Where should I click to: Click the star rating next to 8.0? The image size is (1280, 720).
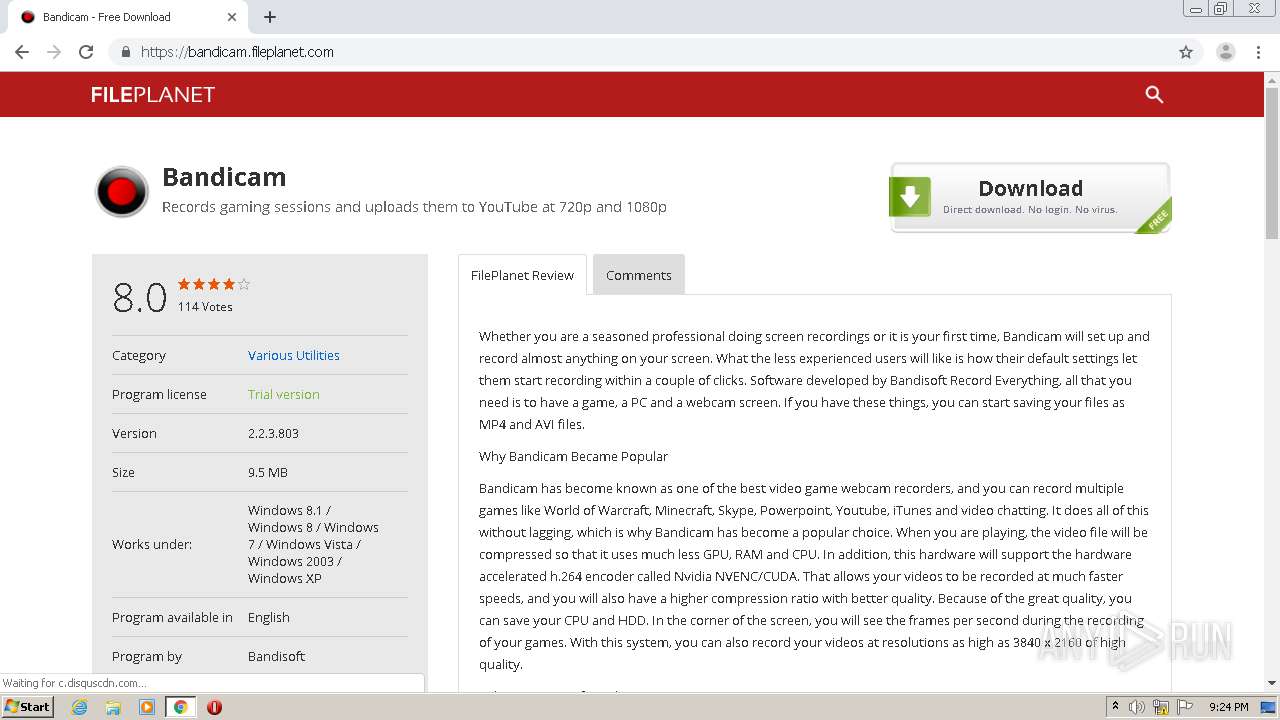pos(214,284)
